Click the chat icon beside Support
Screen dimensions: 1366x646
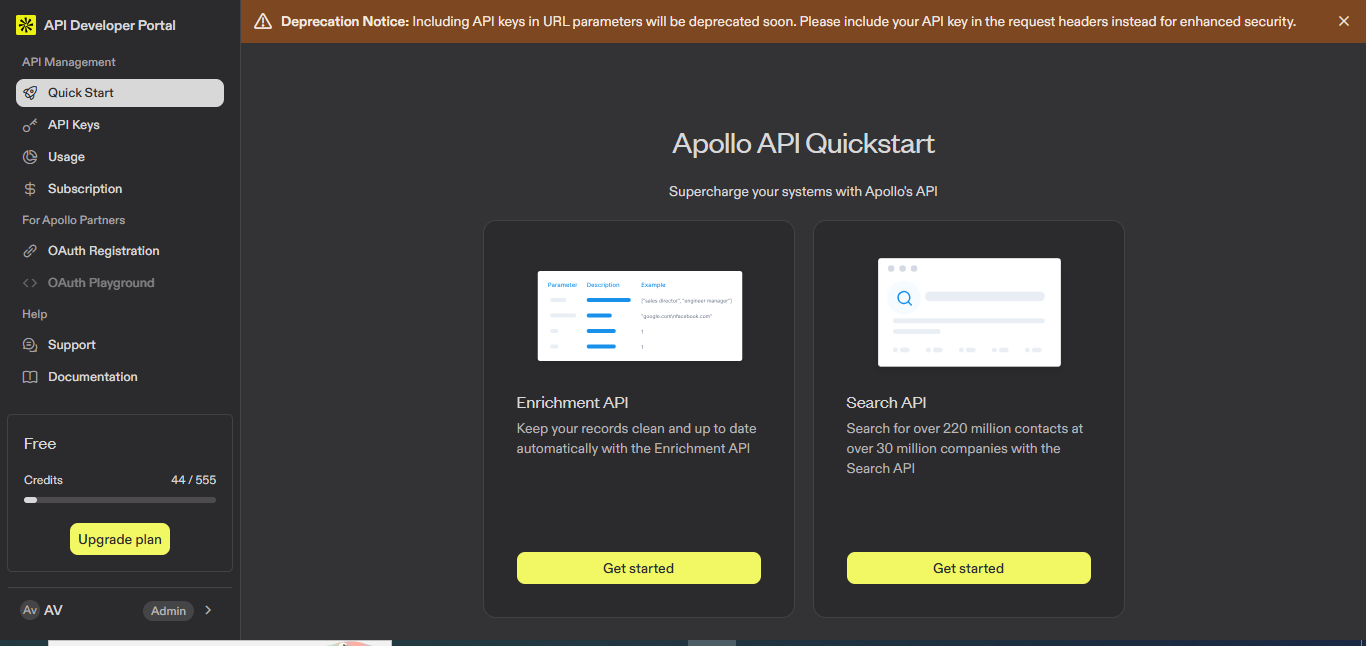tap(30, 345)
